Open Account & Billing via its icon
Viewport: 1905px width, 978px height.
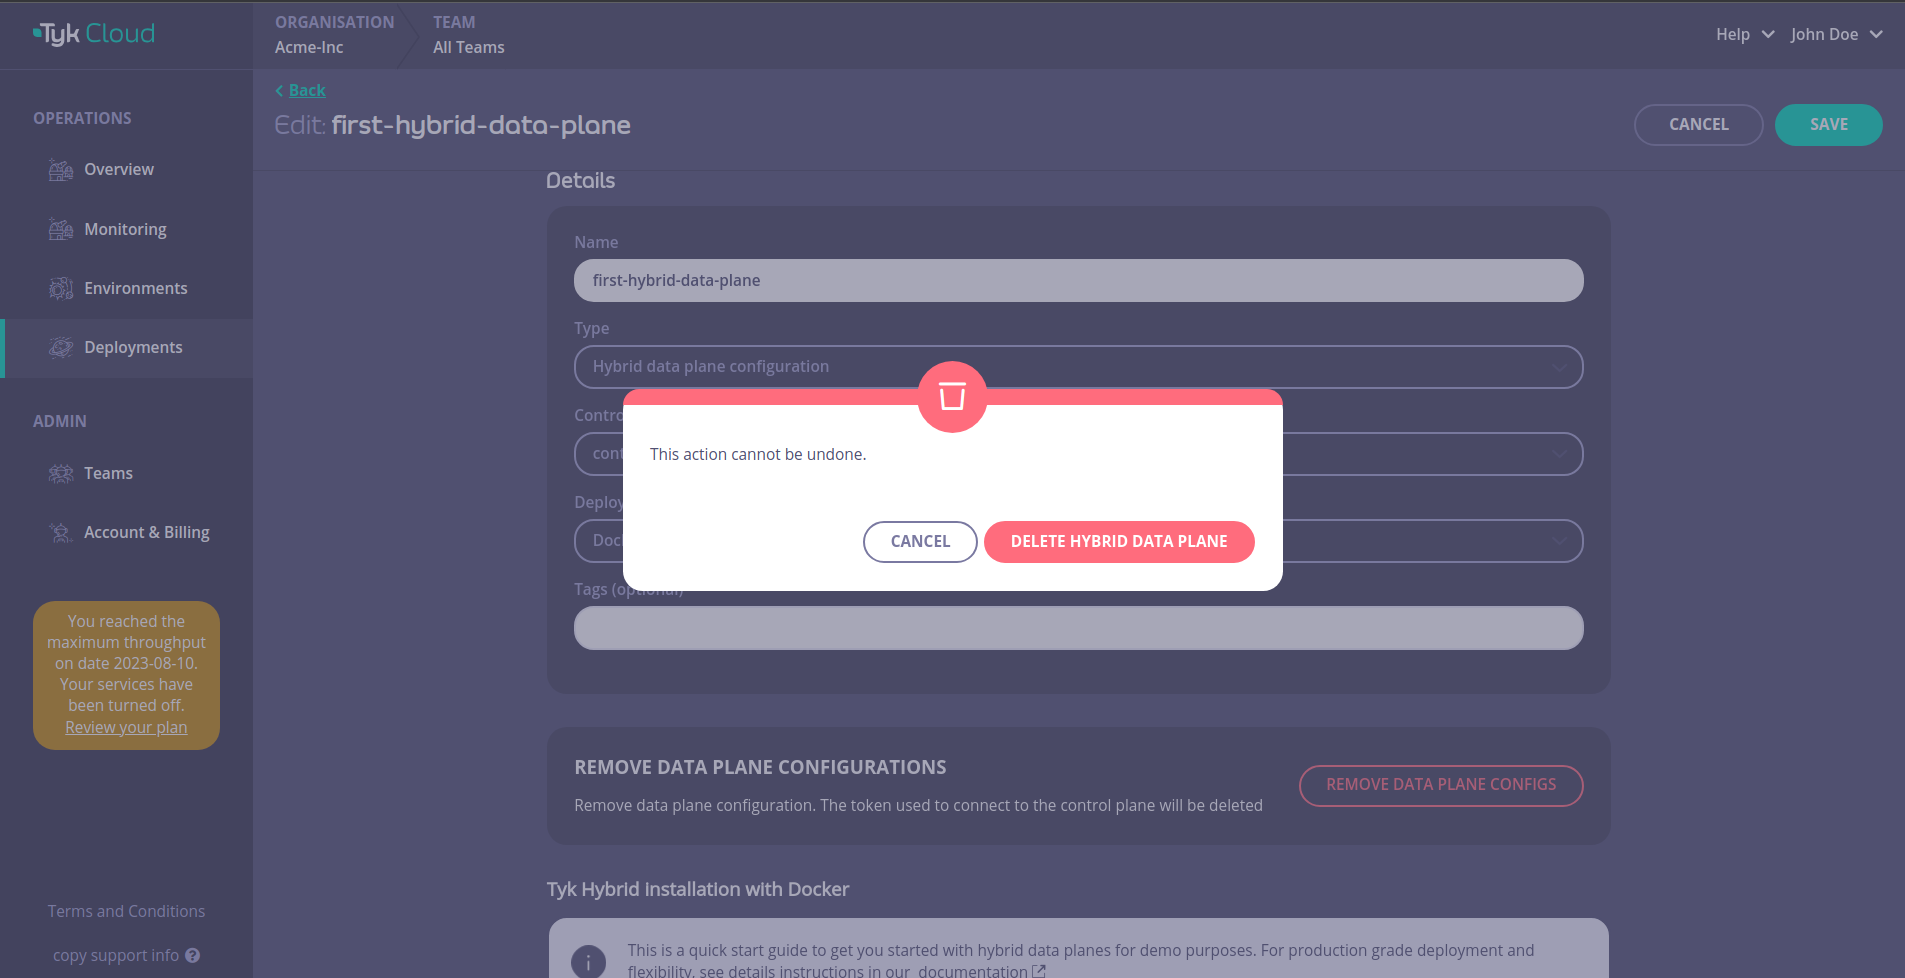pyautogui.click(x=60, y=531)
